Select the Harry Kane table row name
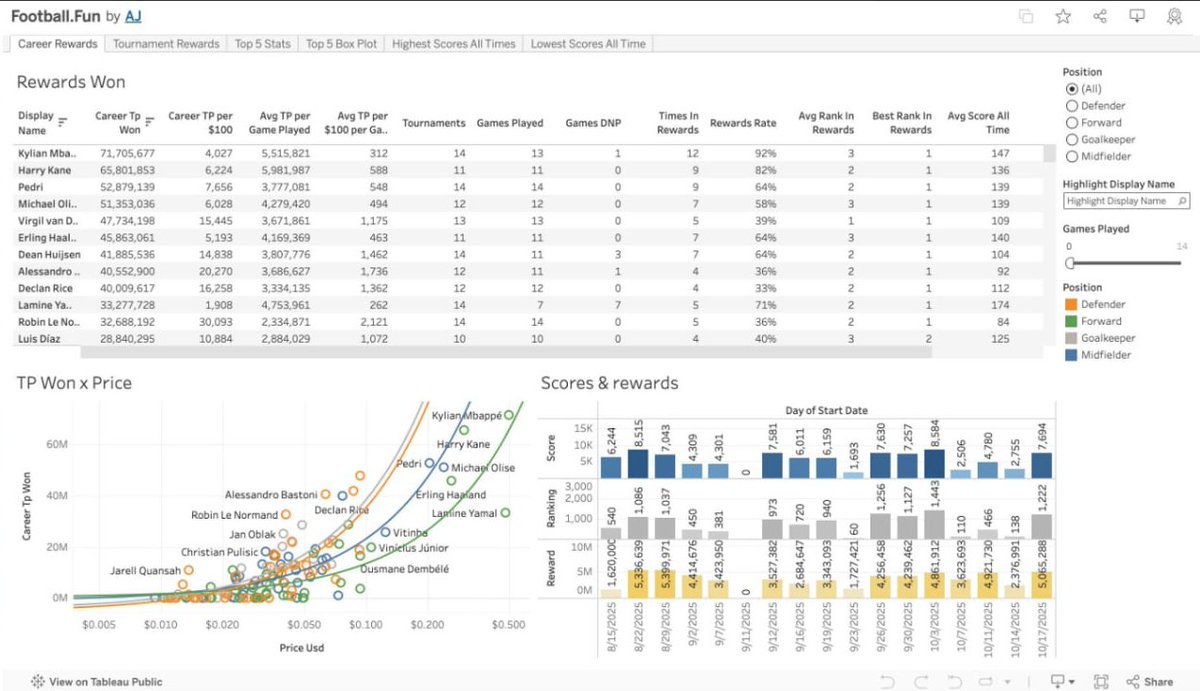The height and width of the screenshot is (691, 1200). [44, 170]
